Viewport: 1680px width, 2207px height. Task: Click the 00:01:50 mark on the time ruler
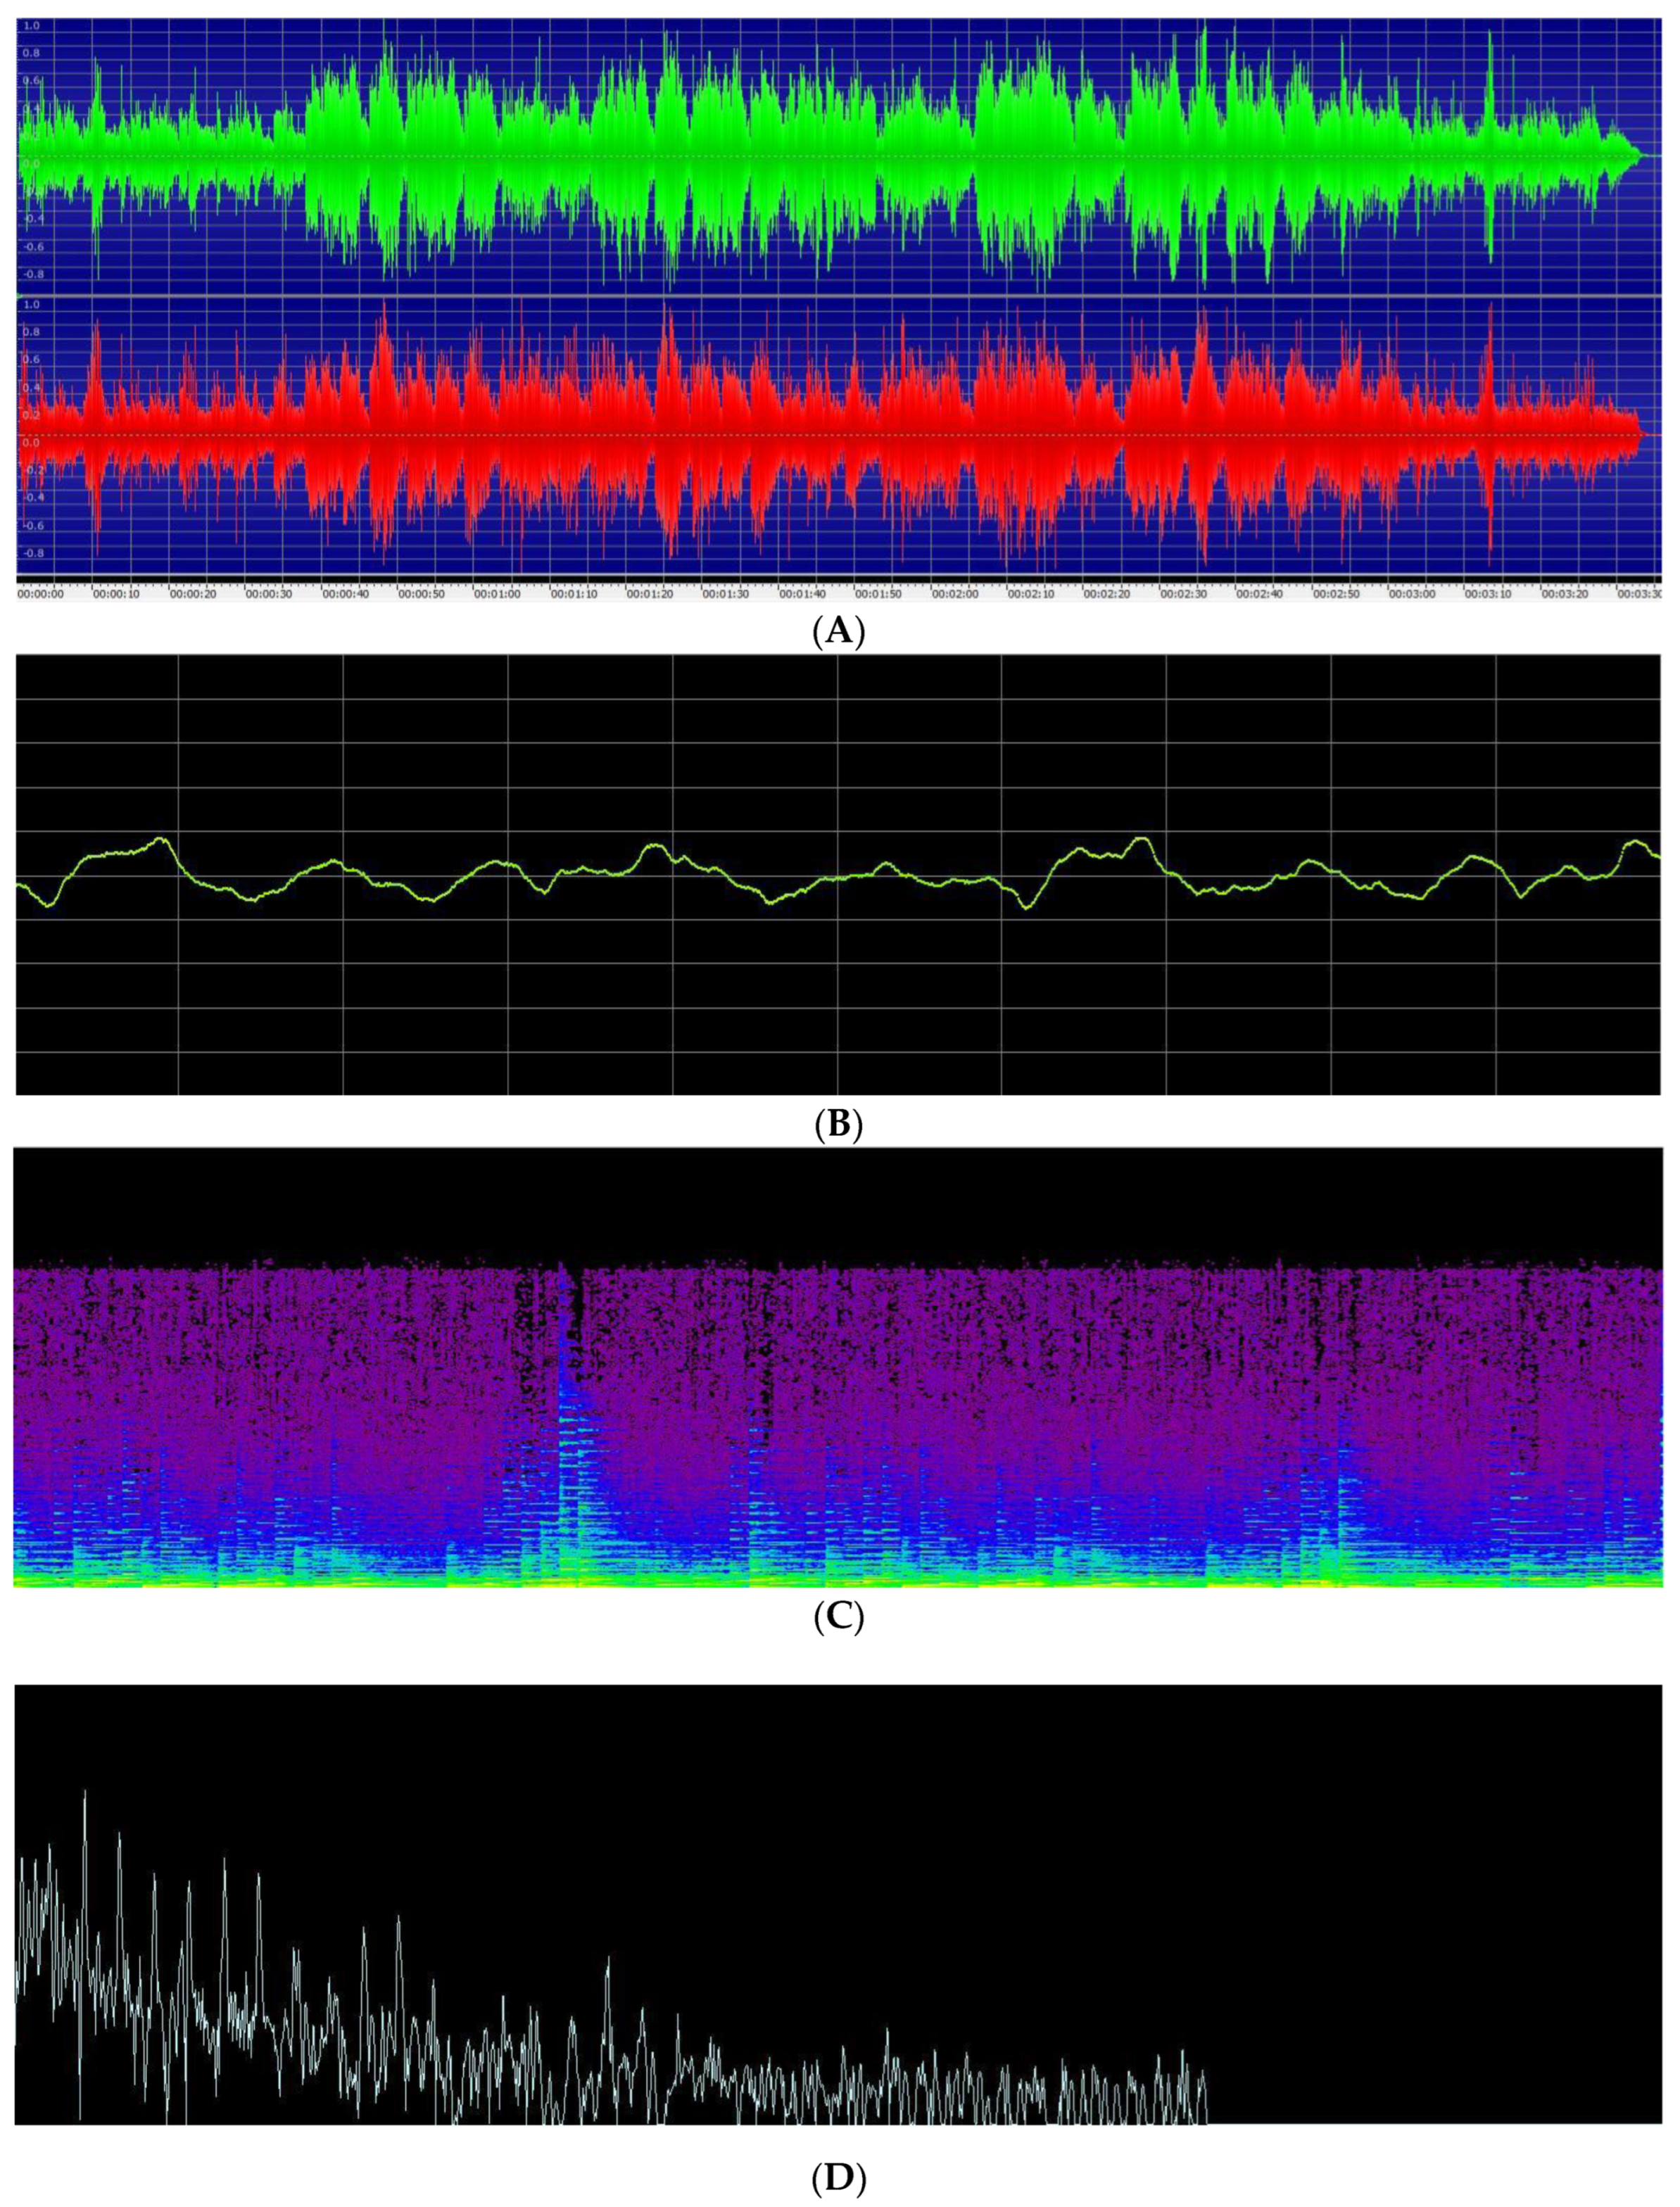click(880, 594)
